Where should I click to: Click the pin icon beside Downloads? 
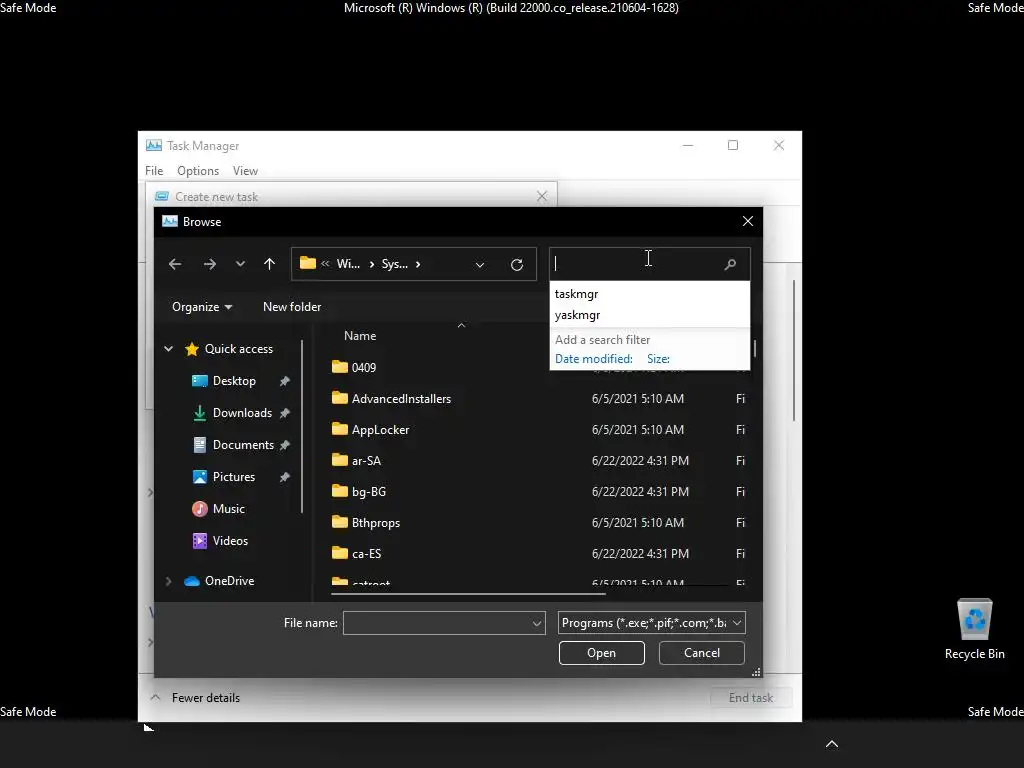[285, 413]
